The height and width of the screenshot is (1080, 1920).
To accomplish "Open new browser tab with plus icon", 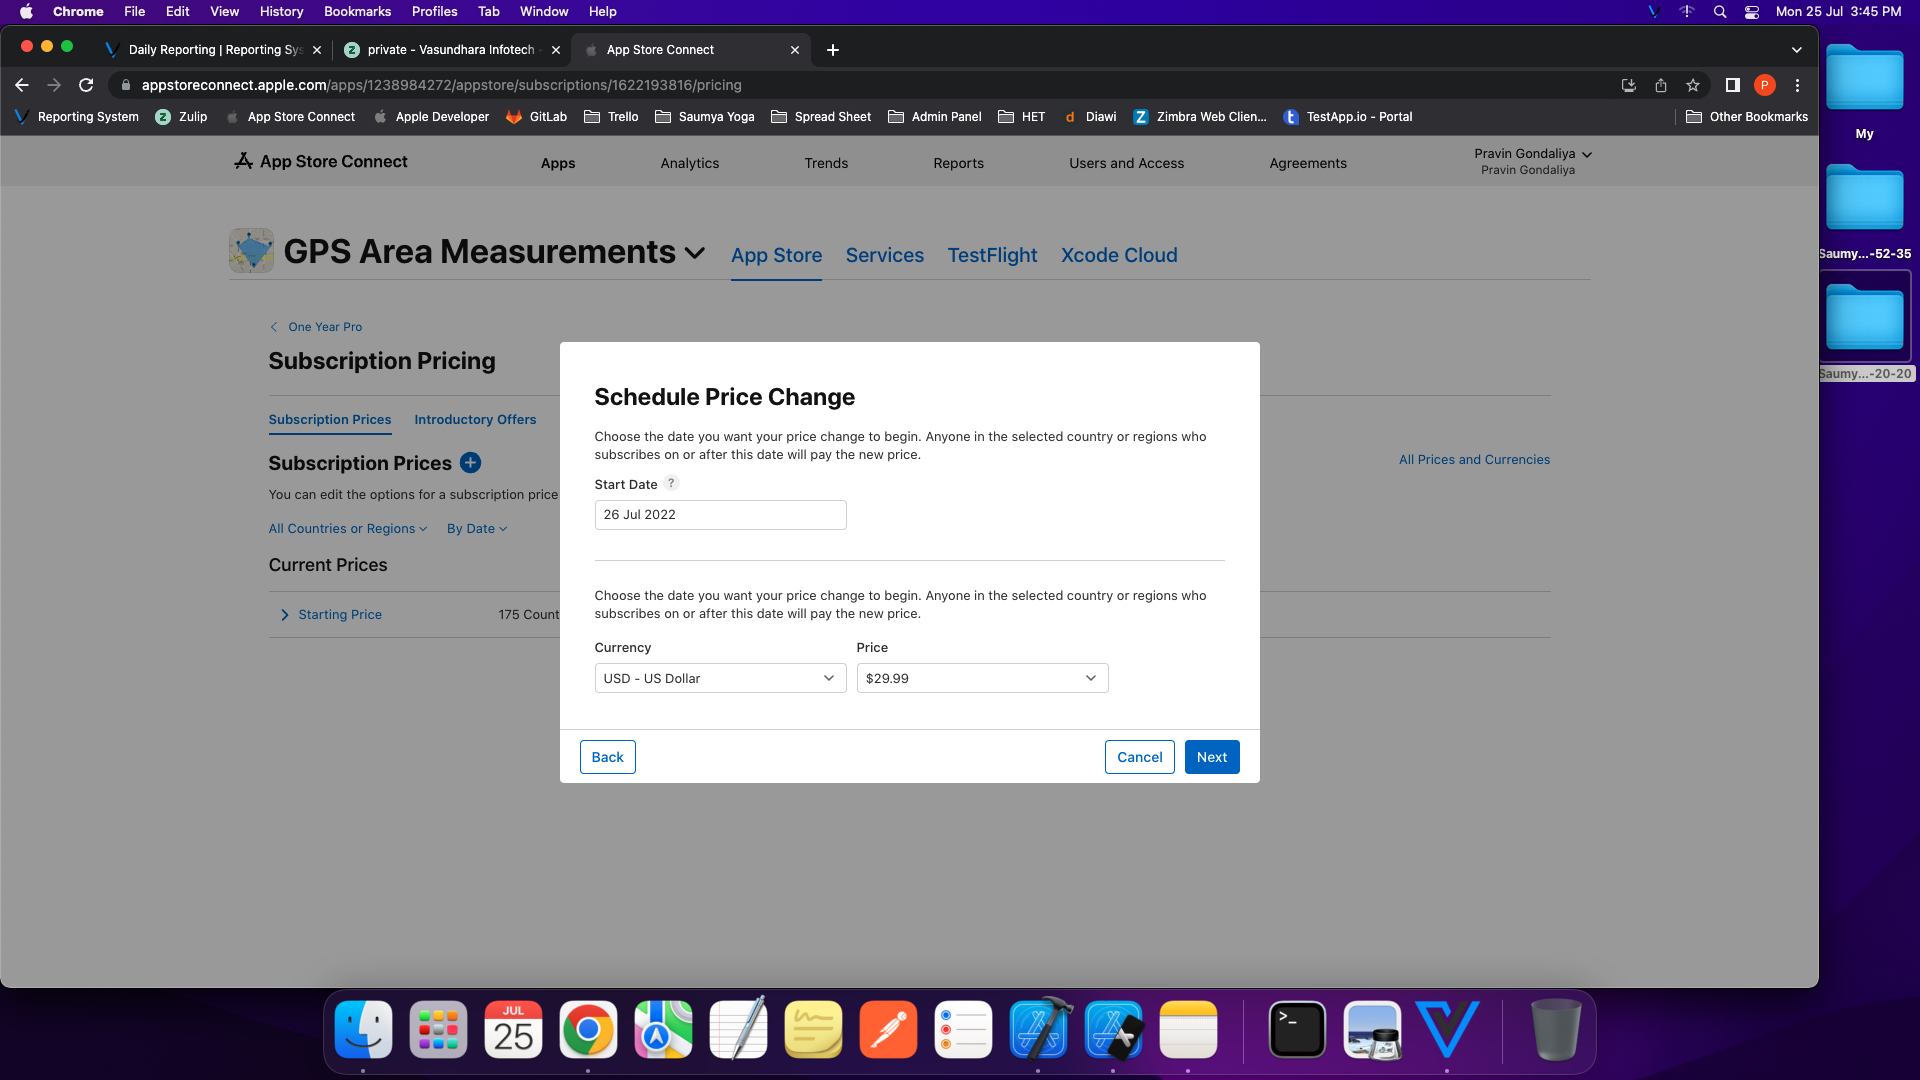I will tap(832, 50).
